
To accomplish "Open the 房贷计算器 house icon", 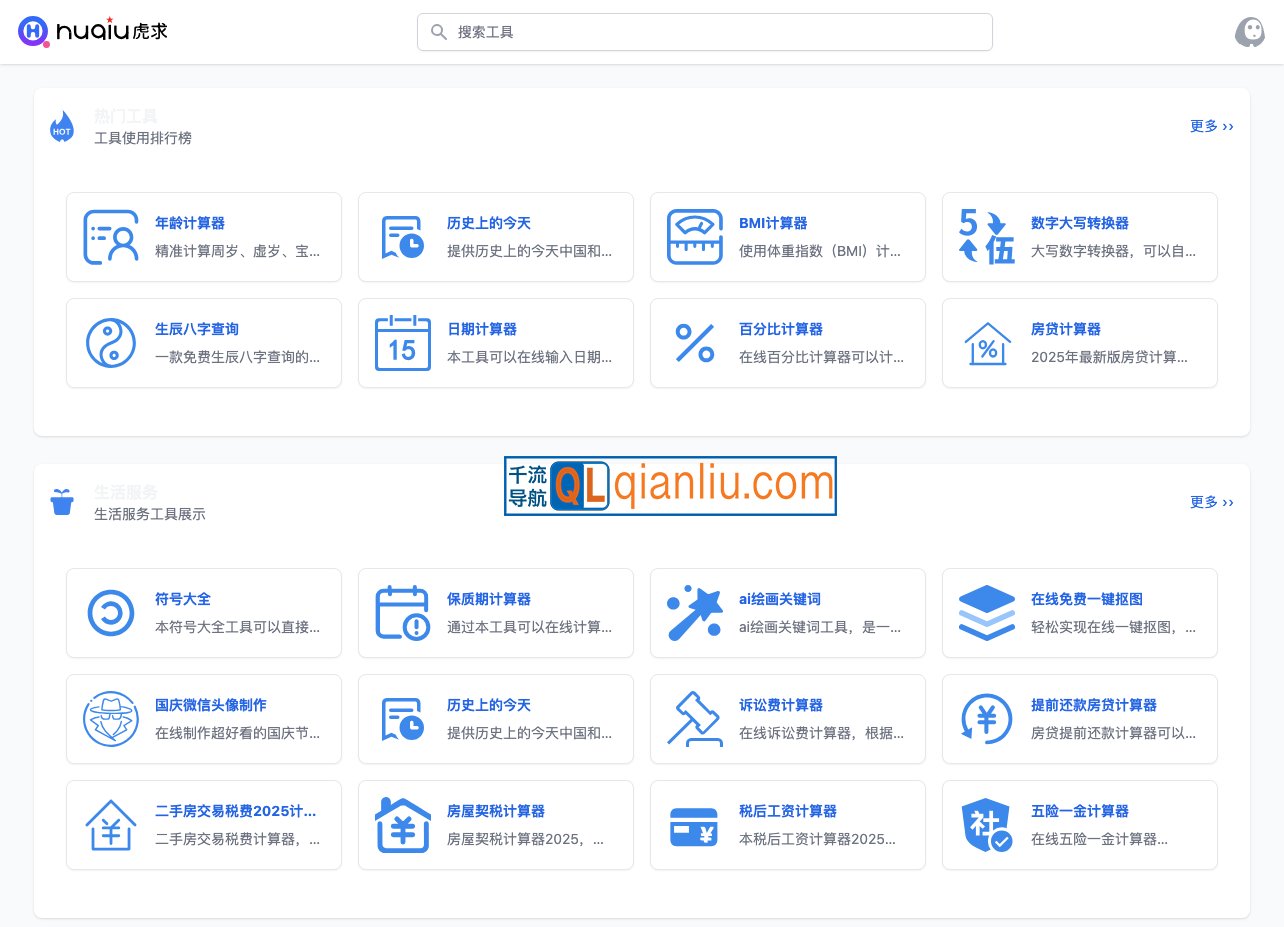I will click(x=986, y=343).
